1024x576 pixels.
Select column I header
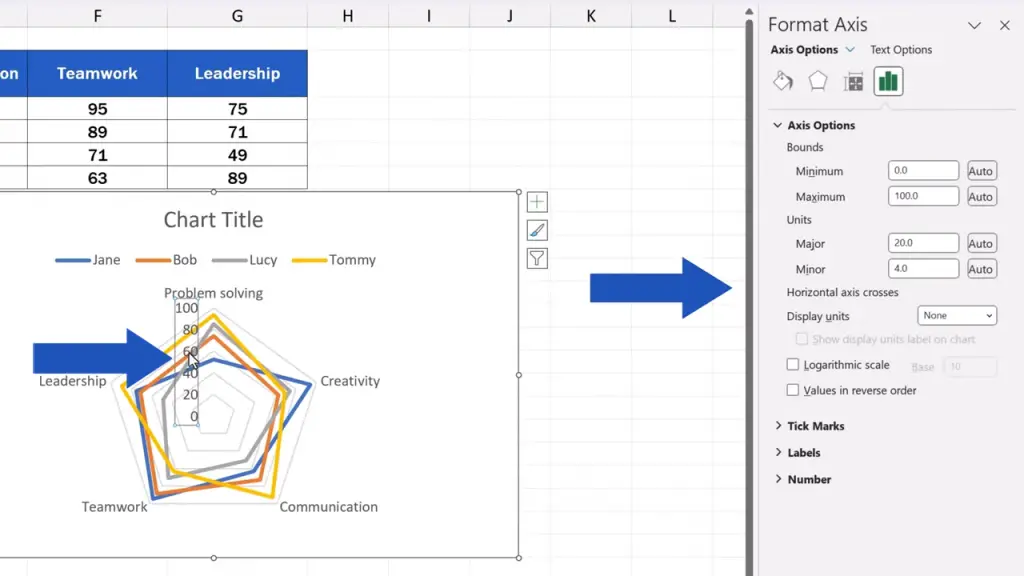[x=429, y=16]
